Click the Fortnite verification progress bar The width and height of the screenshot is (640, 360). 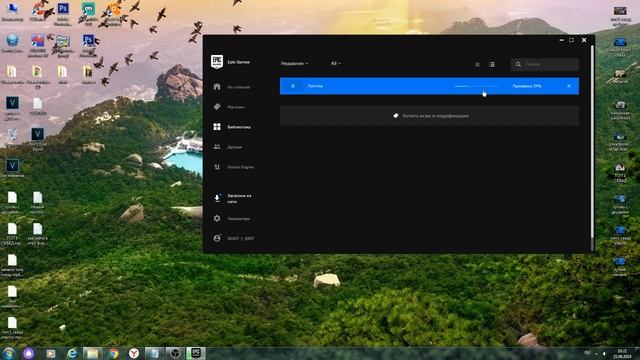477,86
